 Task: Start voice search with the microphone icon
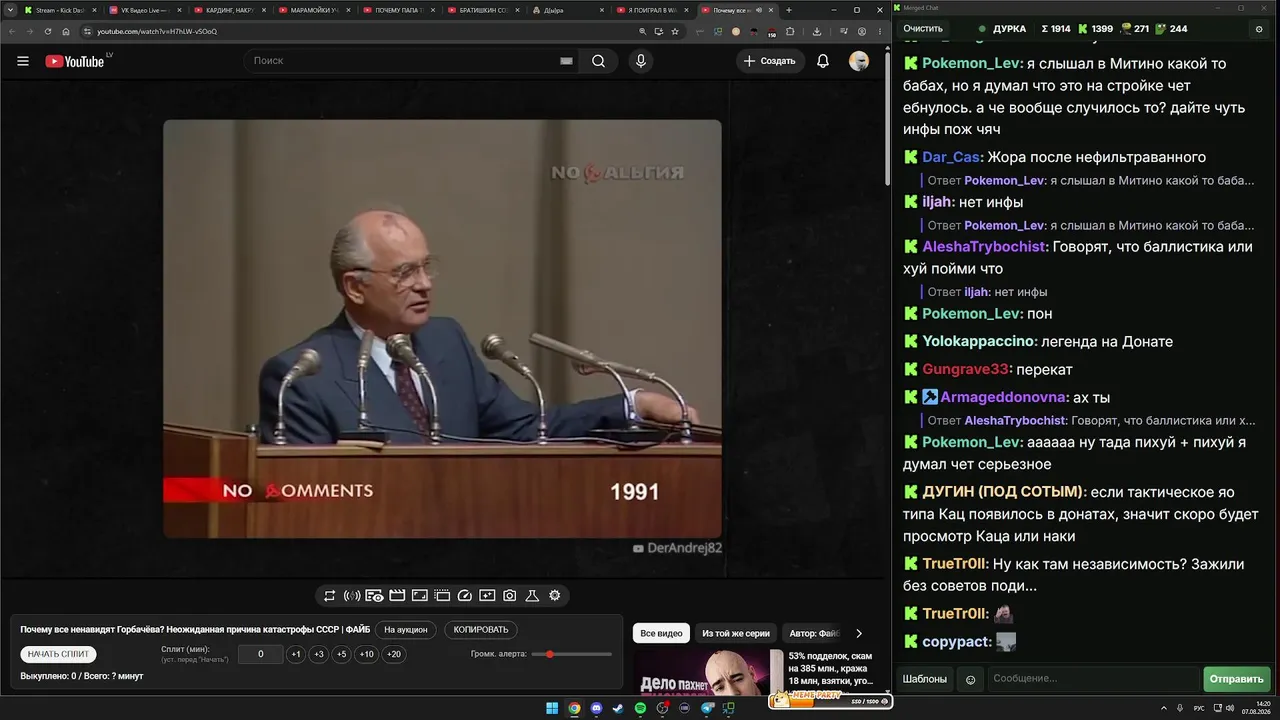click(641, 61)
